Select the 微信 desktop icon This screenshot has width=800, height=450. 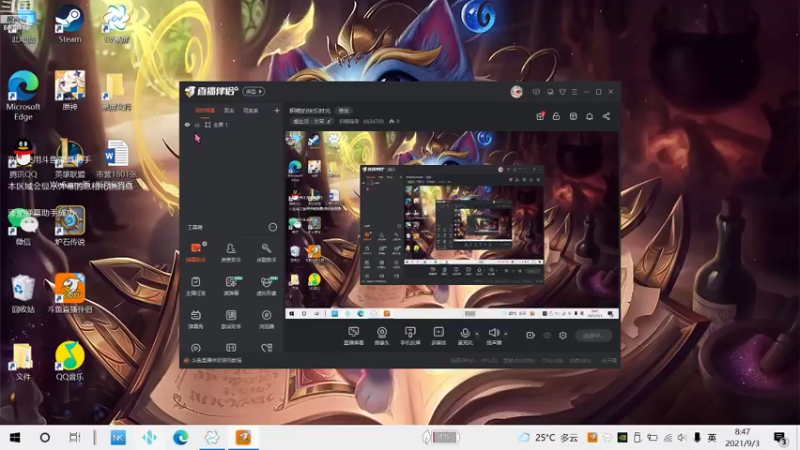pos(23,226)
